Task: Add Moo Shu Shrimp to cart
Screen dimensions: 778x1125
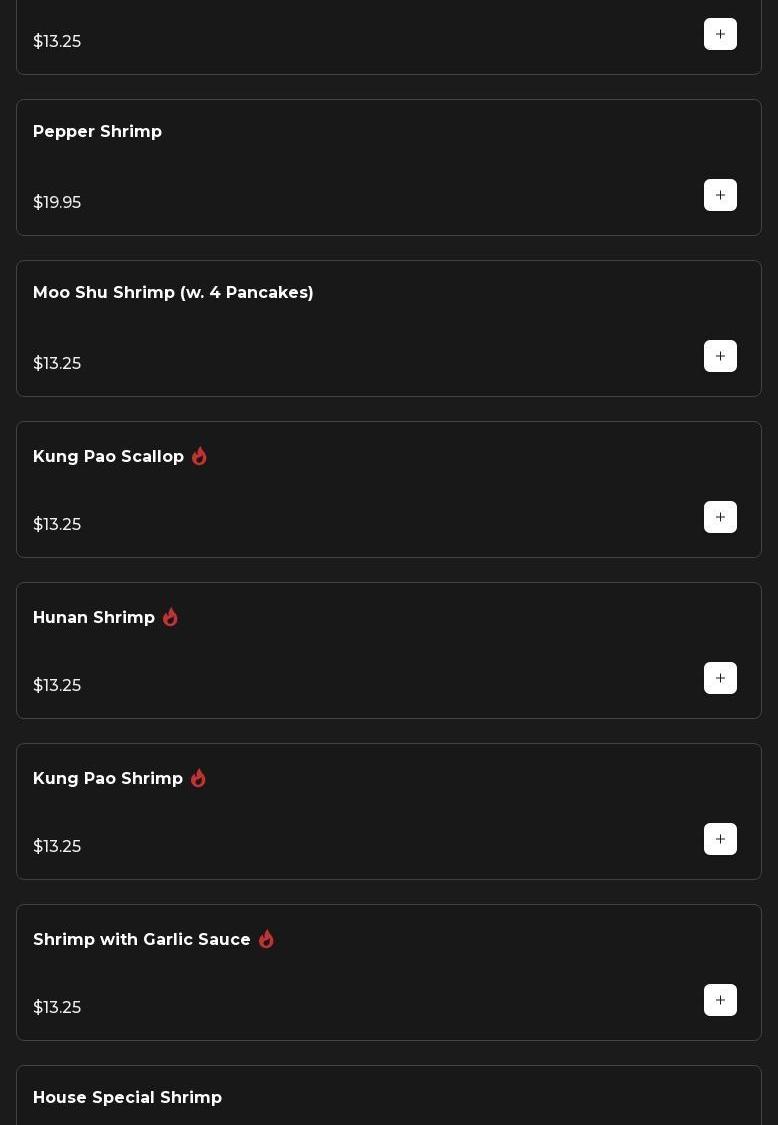Action: point(720,356)
